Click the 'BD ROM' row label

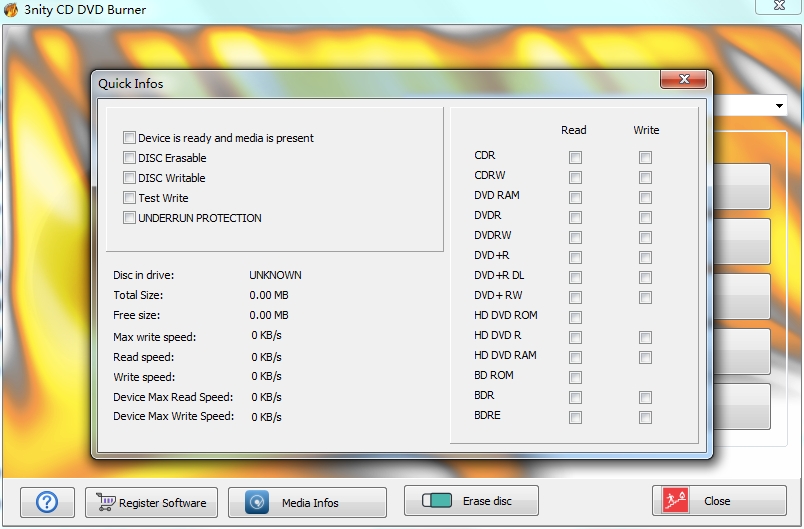[x=494, y=375]
